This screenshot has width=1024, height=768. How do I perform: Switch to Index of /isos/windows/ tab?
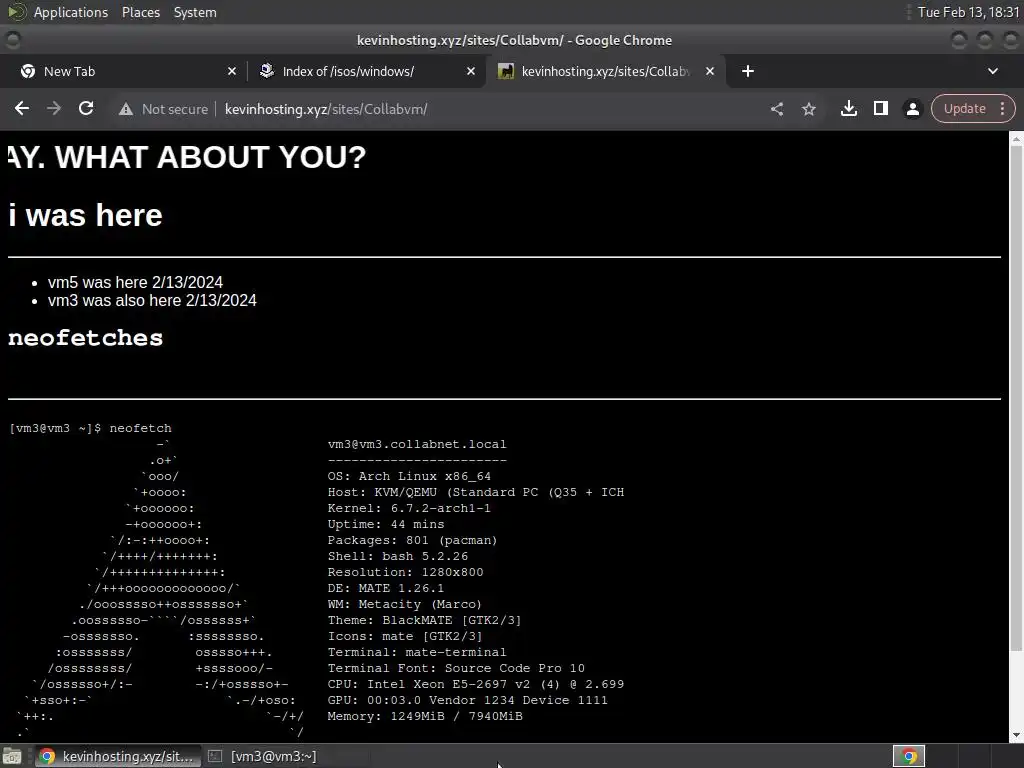click(363, 71)
